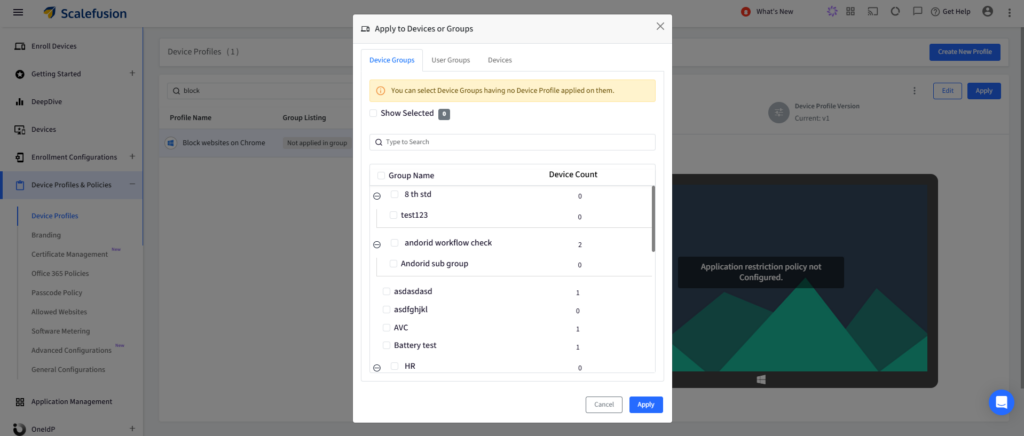The image size is (1024, 436).
Task: Click the DeepDive chart icon
Action: 20,102
